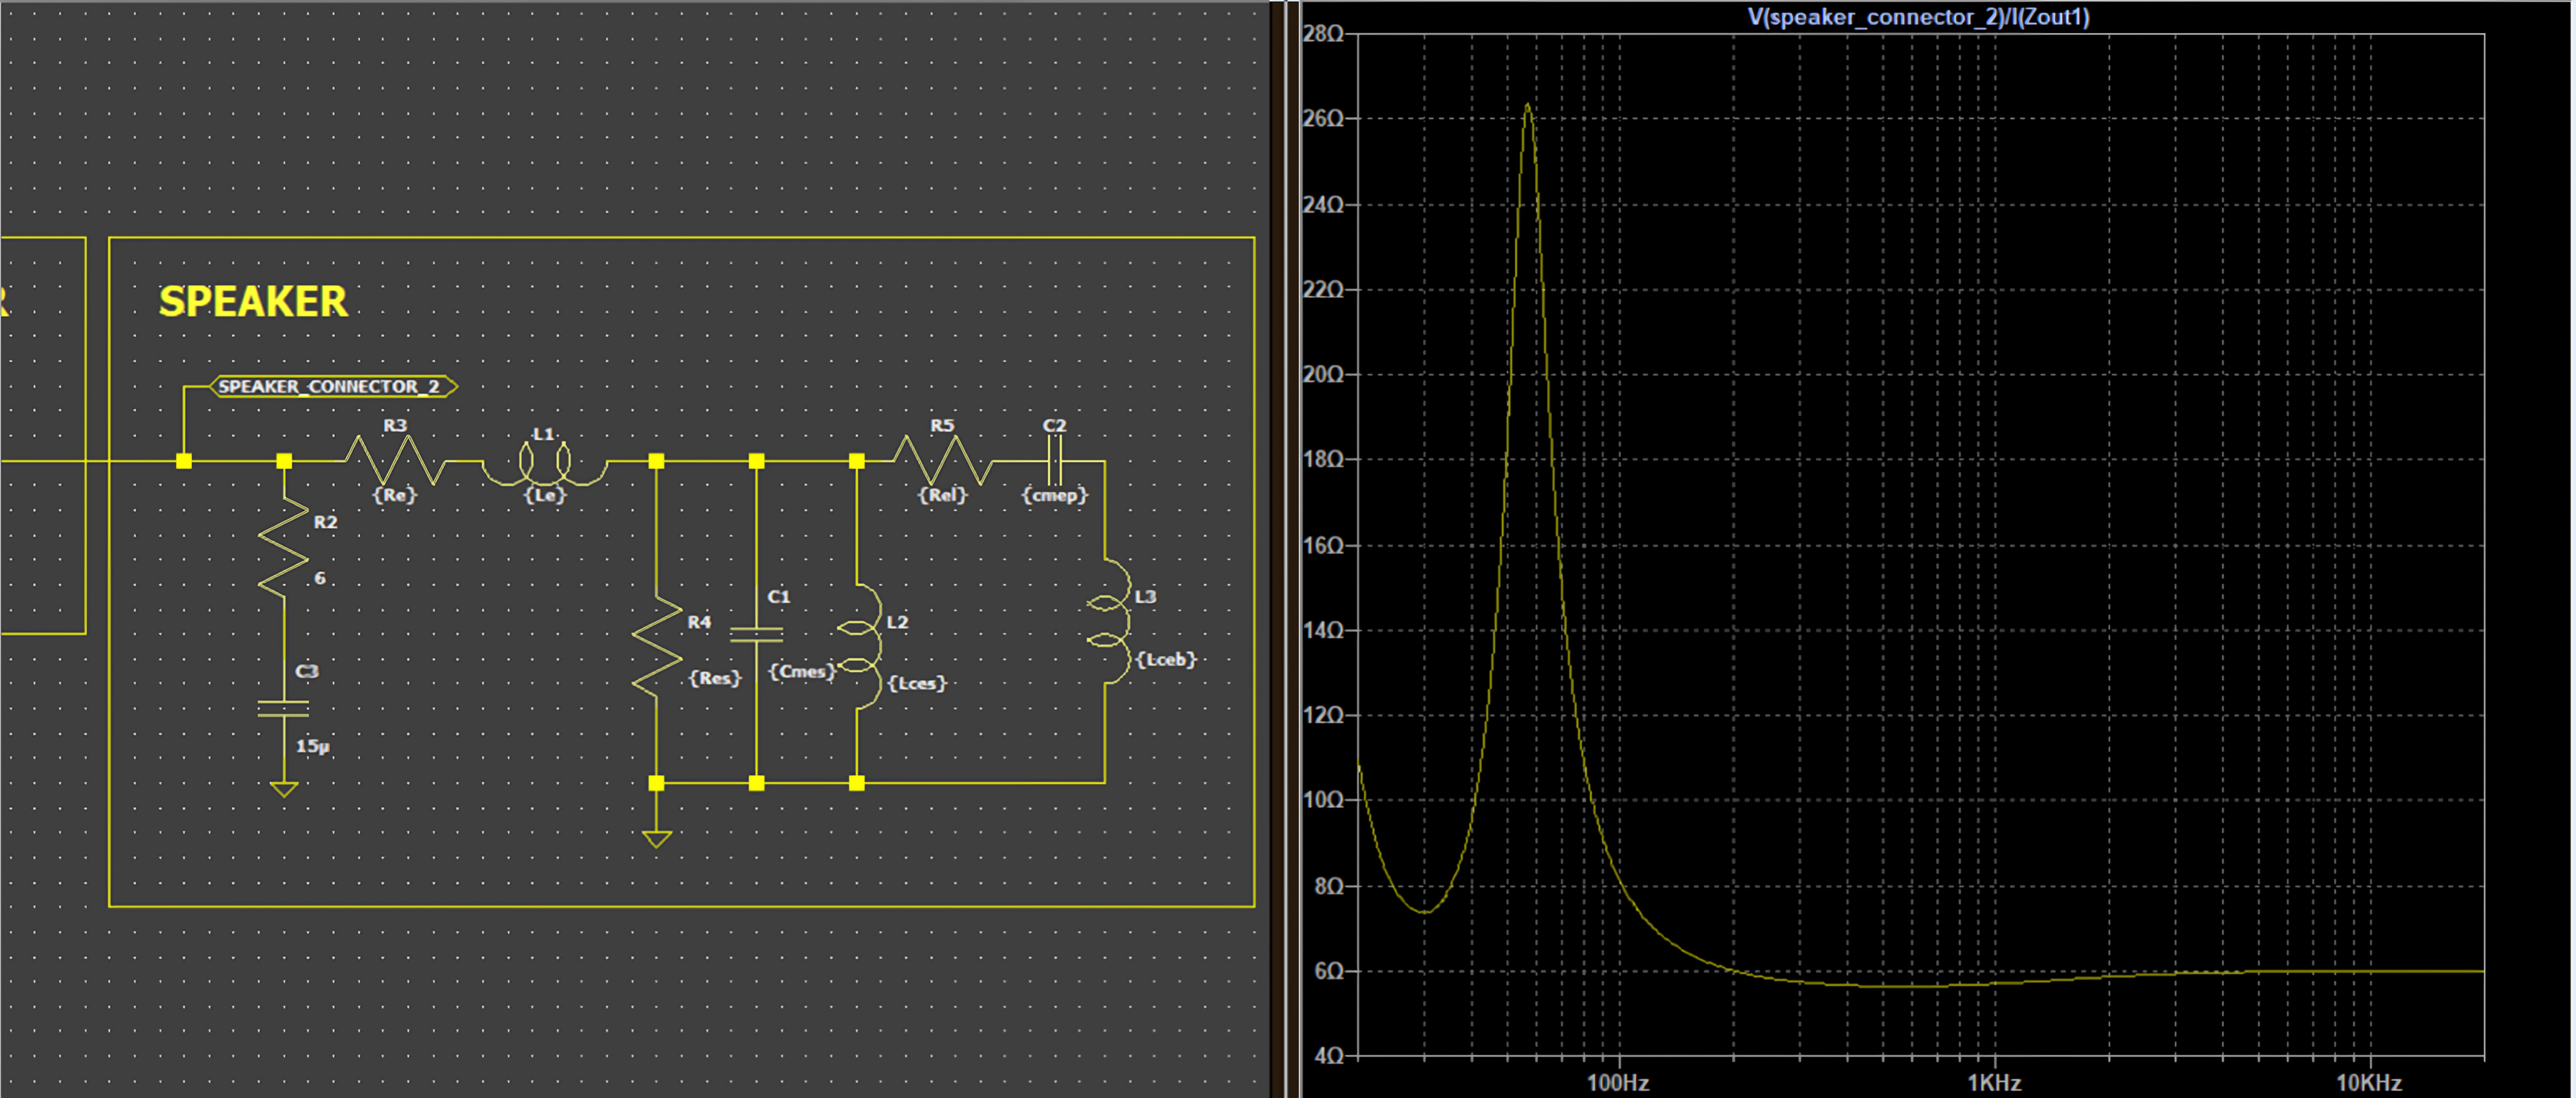
Task: Click the L1 reference designator text
Action: tap(543, 434)
